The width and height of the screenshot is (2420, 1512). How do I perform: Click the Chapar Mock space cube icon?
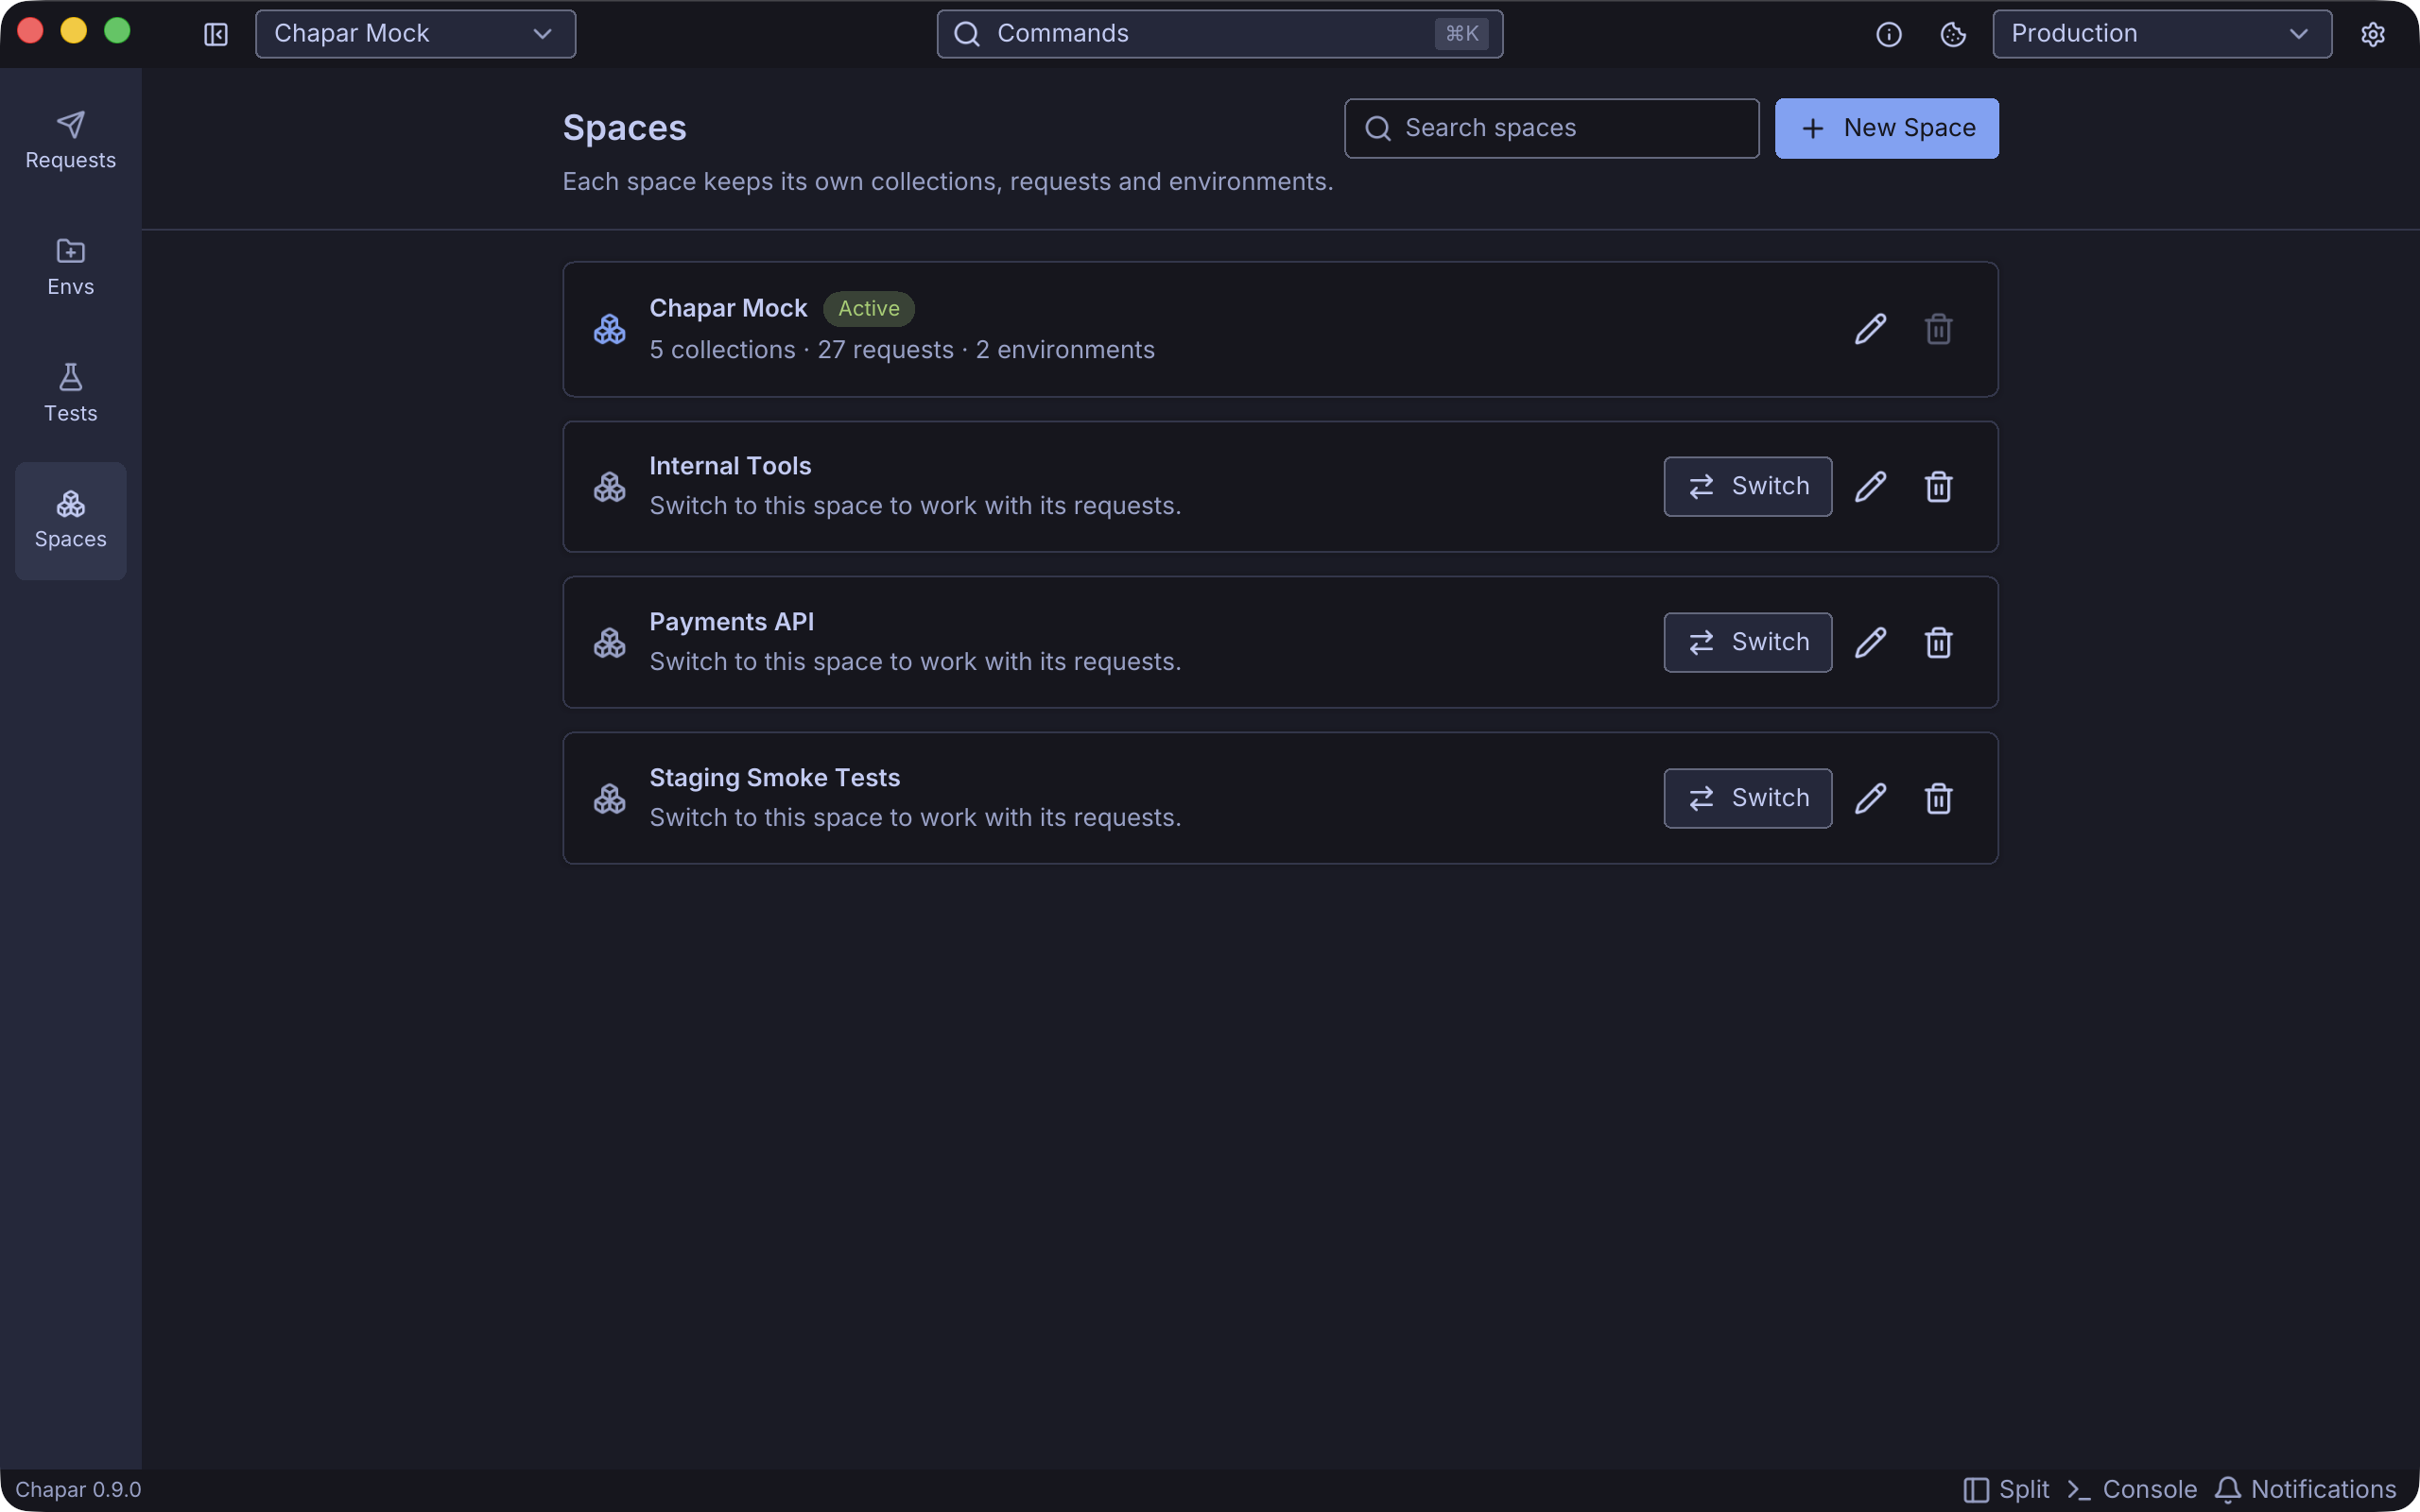(609, 329)
